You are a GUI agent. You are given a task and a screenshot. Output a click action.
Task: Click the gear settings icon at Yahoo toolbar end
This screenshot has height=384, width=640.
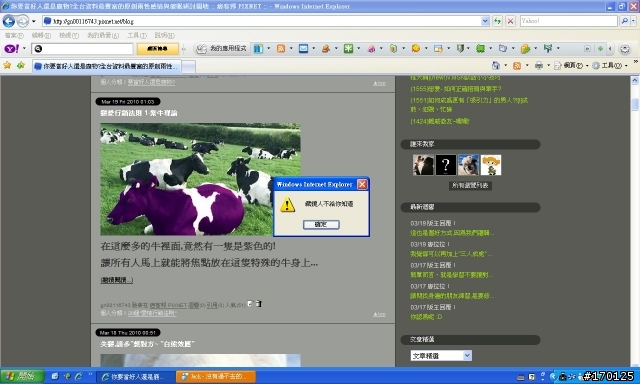point(624,49)
